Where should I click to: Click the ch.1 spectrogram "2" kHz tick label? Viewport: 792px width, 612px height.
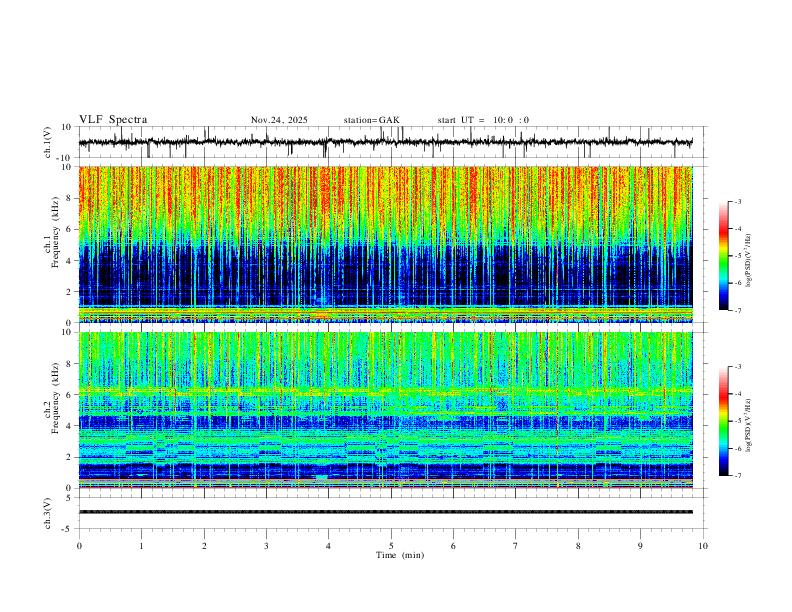pos(69,291)
